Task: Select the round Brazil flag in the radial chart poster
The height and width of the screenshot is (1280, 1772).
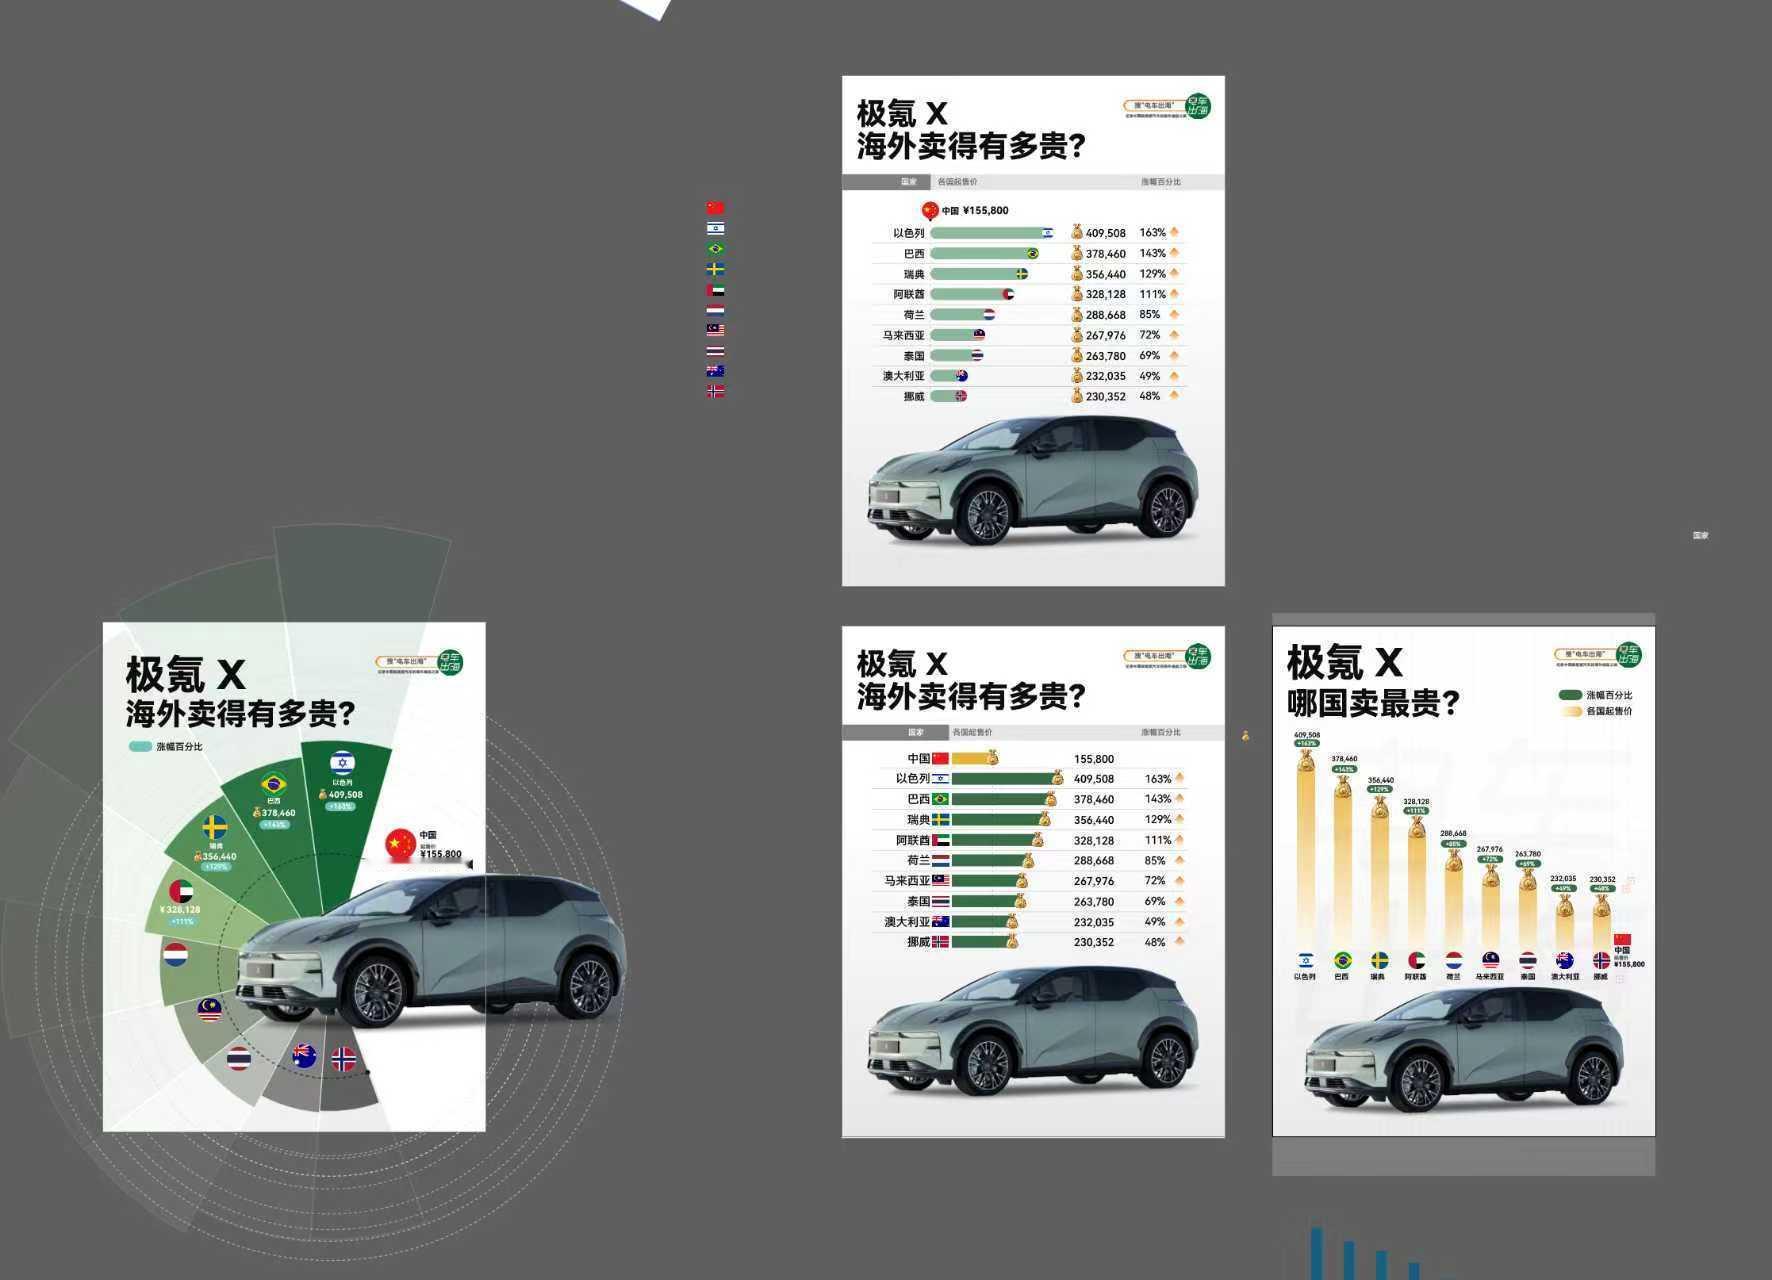Action: coord(273,783)
